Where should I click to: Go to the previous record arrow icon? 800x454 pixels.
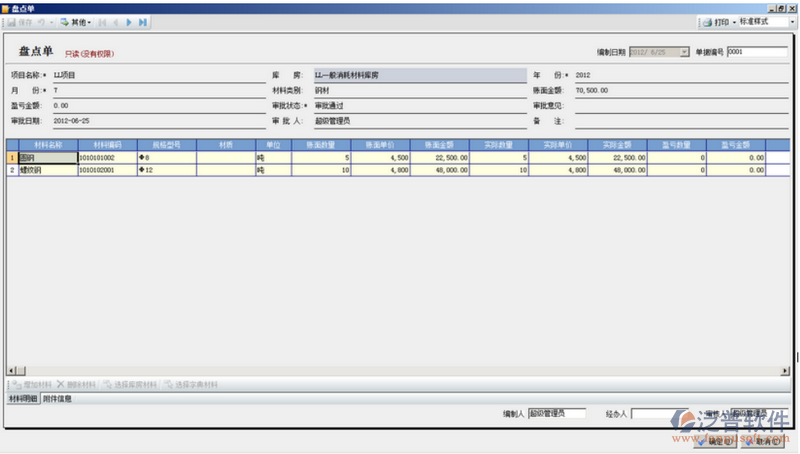point(116,21)
